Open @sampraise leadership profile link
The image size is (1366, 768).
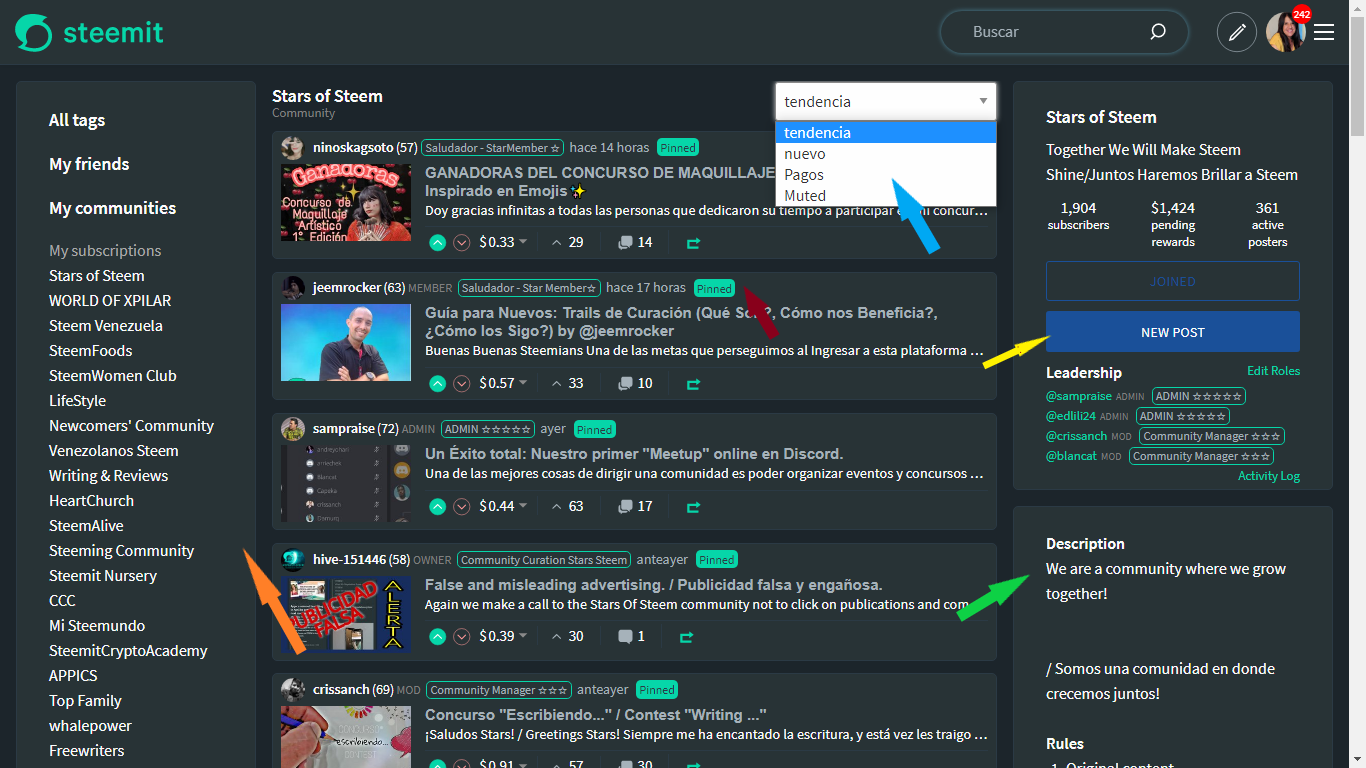(1079, 396)
